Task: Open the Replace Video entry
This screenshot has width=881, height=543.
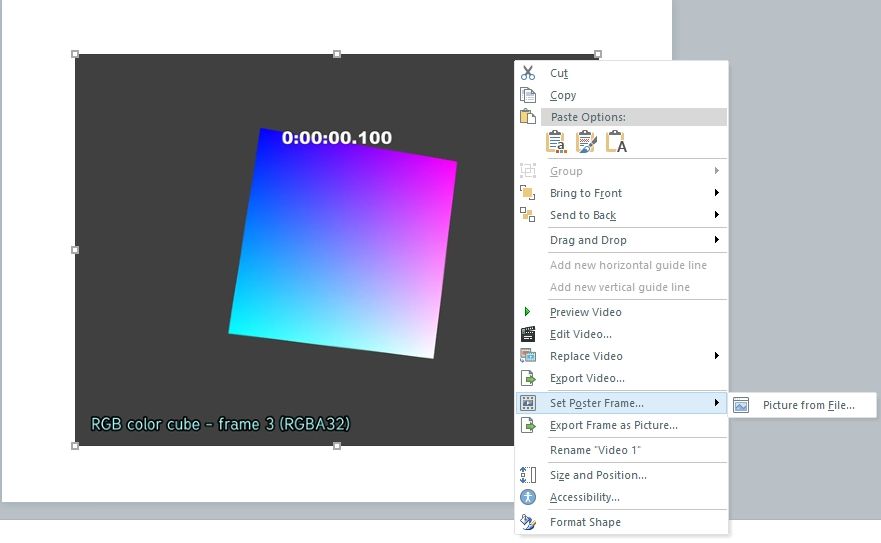Action: [x=621, y=356]
